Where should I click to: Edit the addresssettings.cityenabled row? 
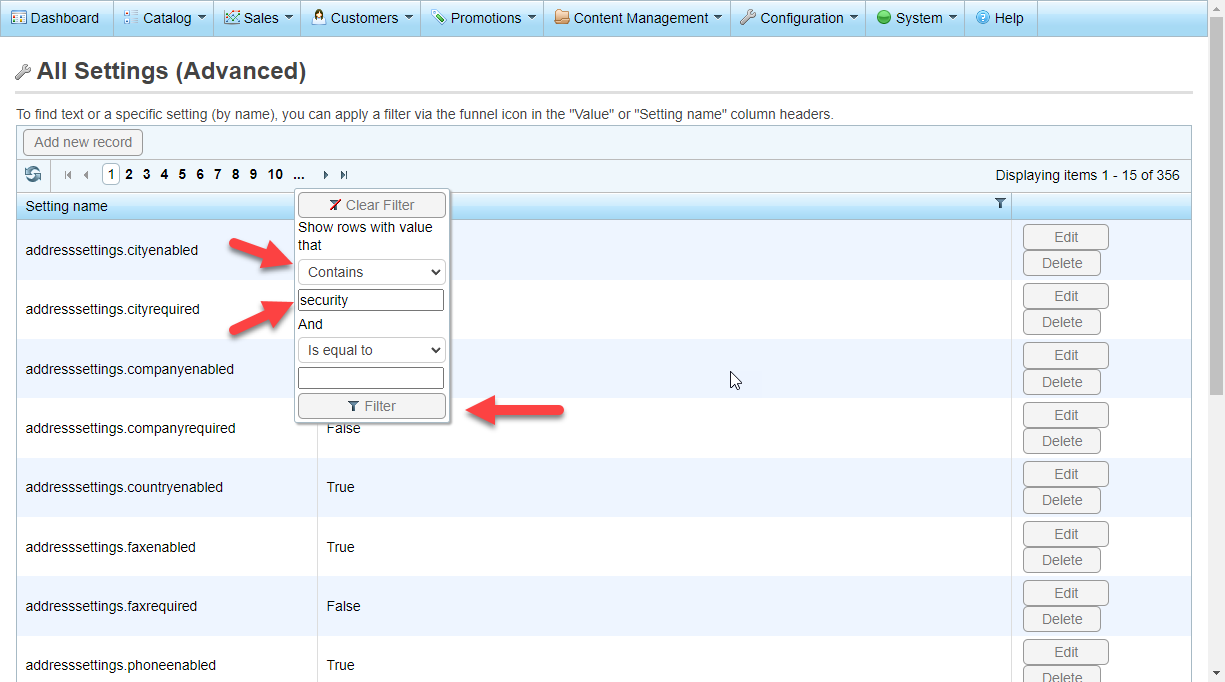[x=1065, y=237]
